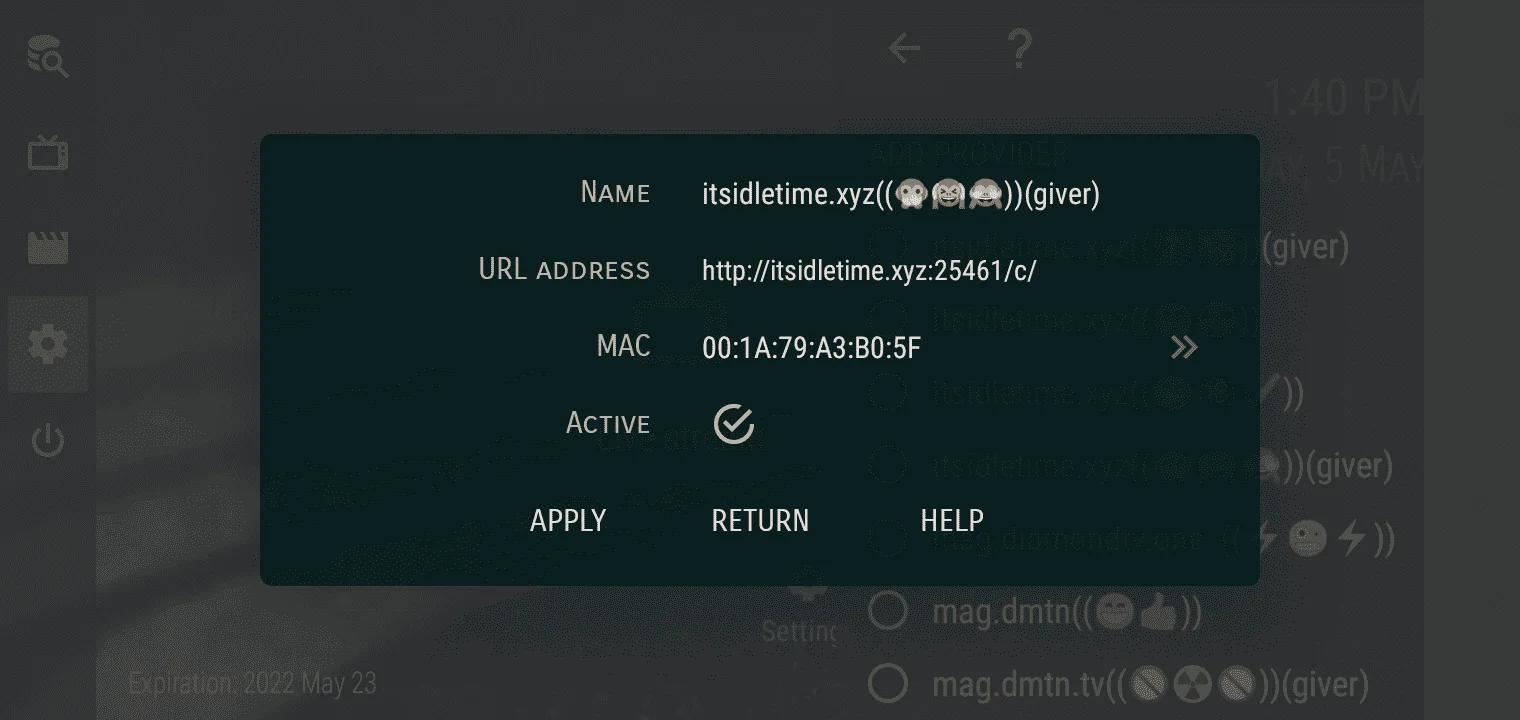Screen dimensions: 1520x720
Task: Click the HELP button in dialog
Action: click(x=952, y=521)
